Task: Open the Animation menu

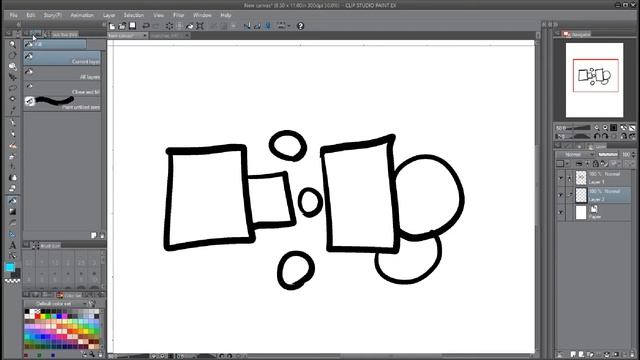Action: point(82,15)
